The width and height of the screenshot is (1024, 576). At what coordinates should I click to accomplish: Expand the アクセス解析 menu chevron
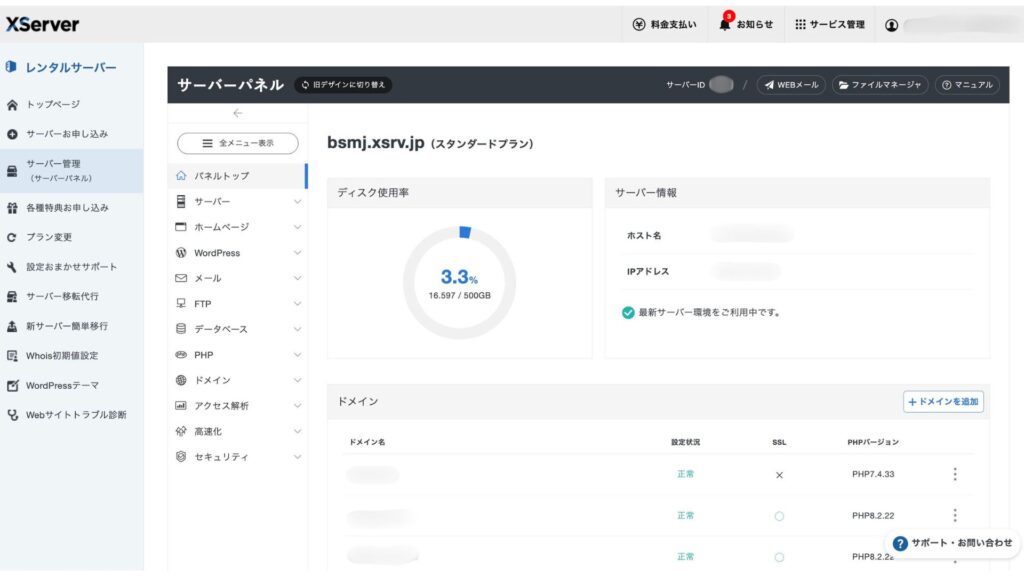(x=297, y=406)
